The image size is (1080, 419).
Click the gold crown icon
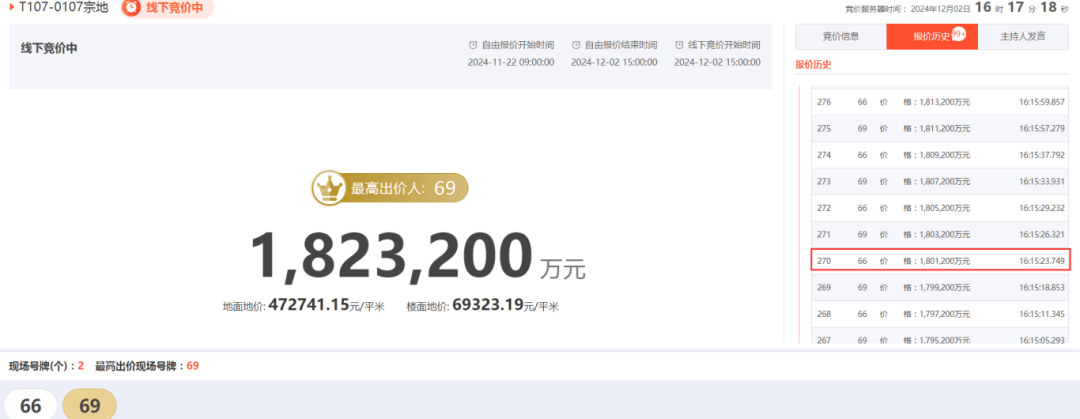pos(328,187)
